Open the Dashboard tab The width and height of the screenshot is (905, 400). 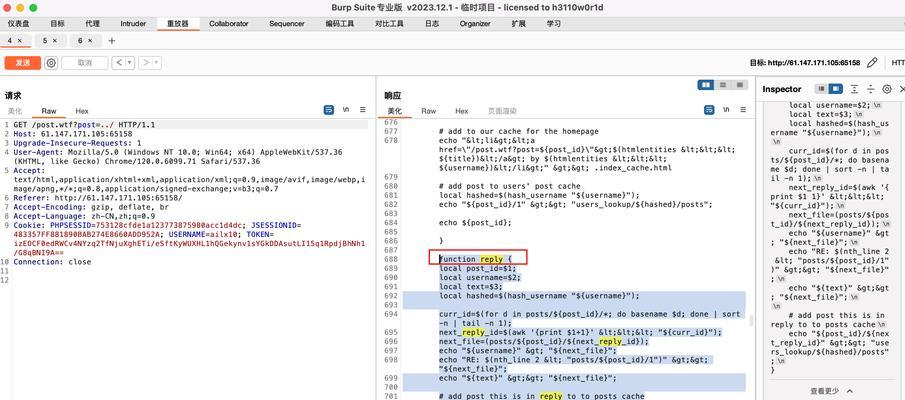tap(18, 24)
